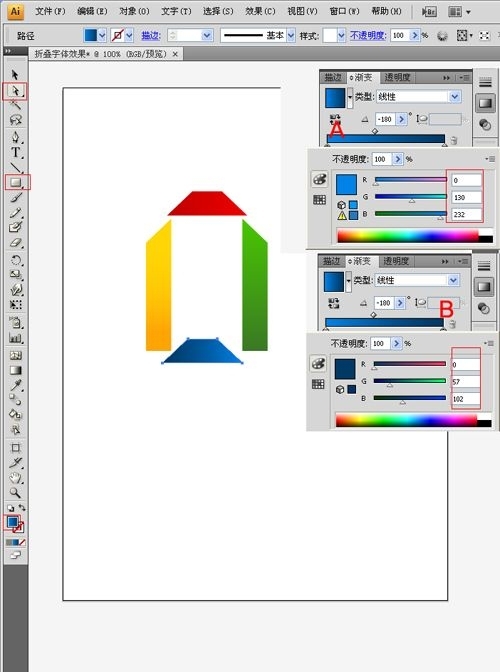Image resolution: width=500 pixels, height=672 pixels.
Task: Select the Magic Wand tool
Action: tap(15, 104)
